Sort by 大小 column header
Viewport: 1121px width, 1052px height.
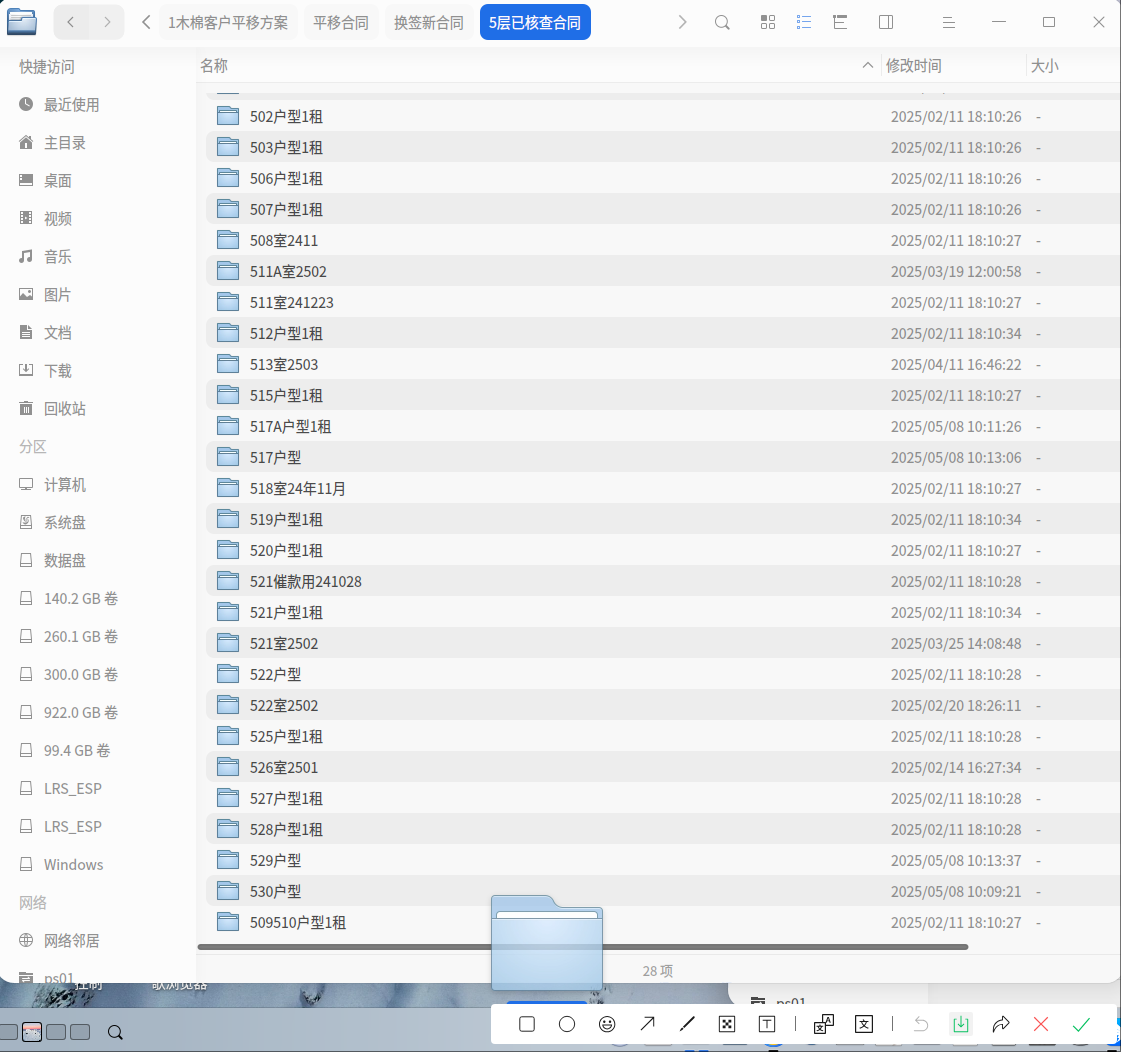(x=1044, y=66)
